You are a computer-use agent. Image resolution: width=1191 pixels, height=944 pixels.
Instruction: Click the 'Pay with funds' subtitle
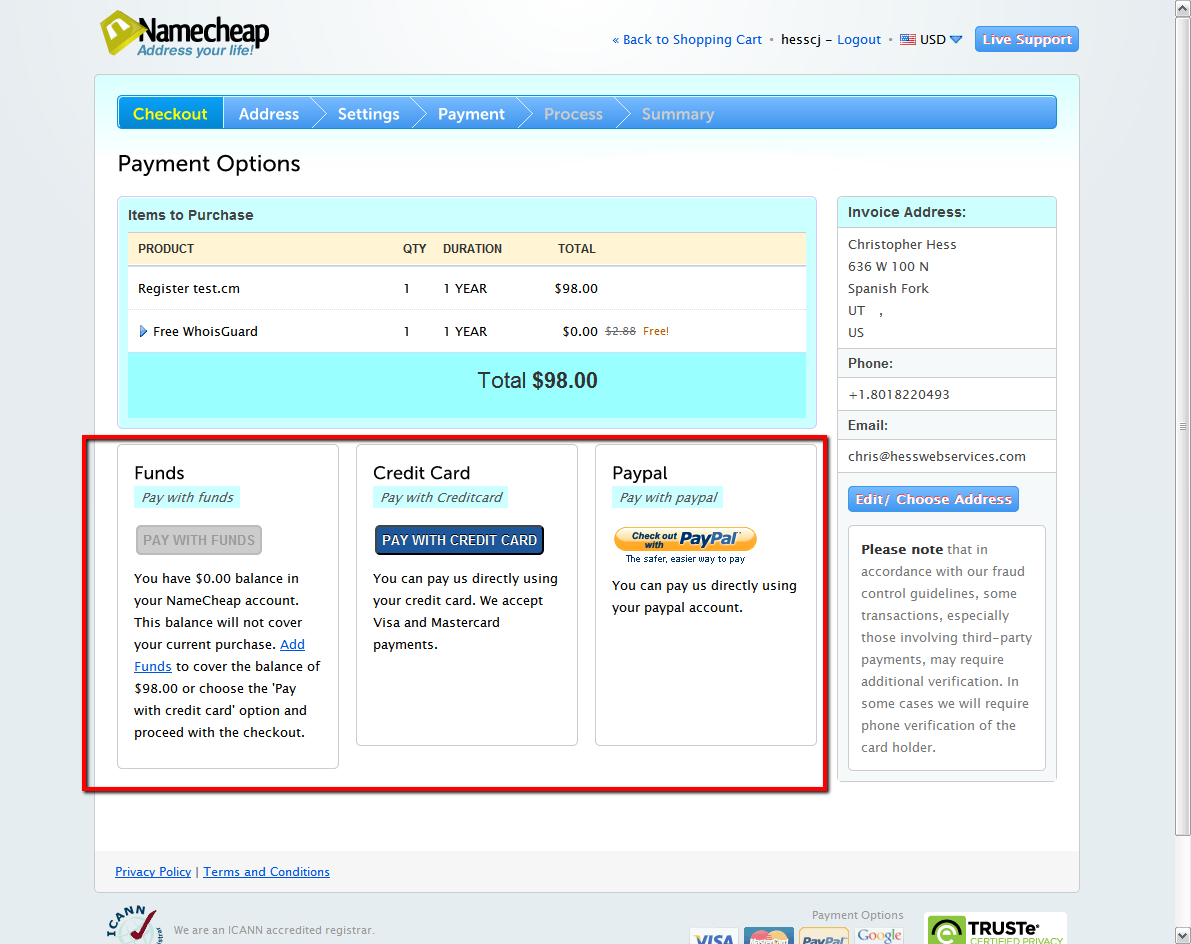tap(188, 497)
